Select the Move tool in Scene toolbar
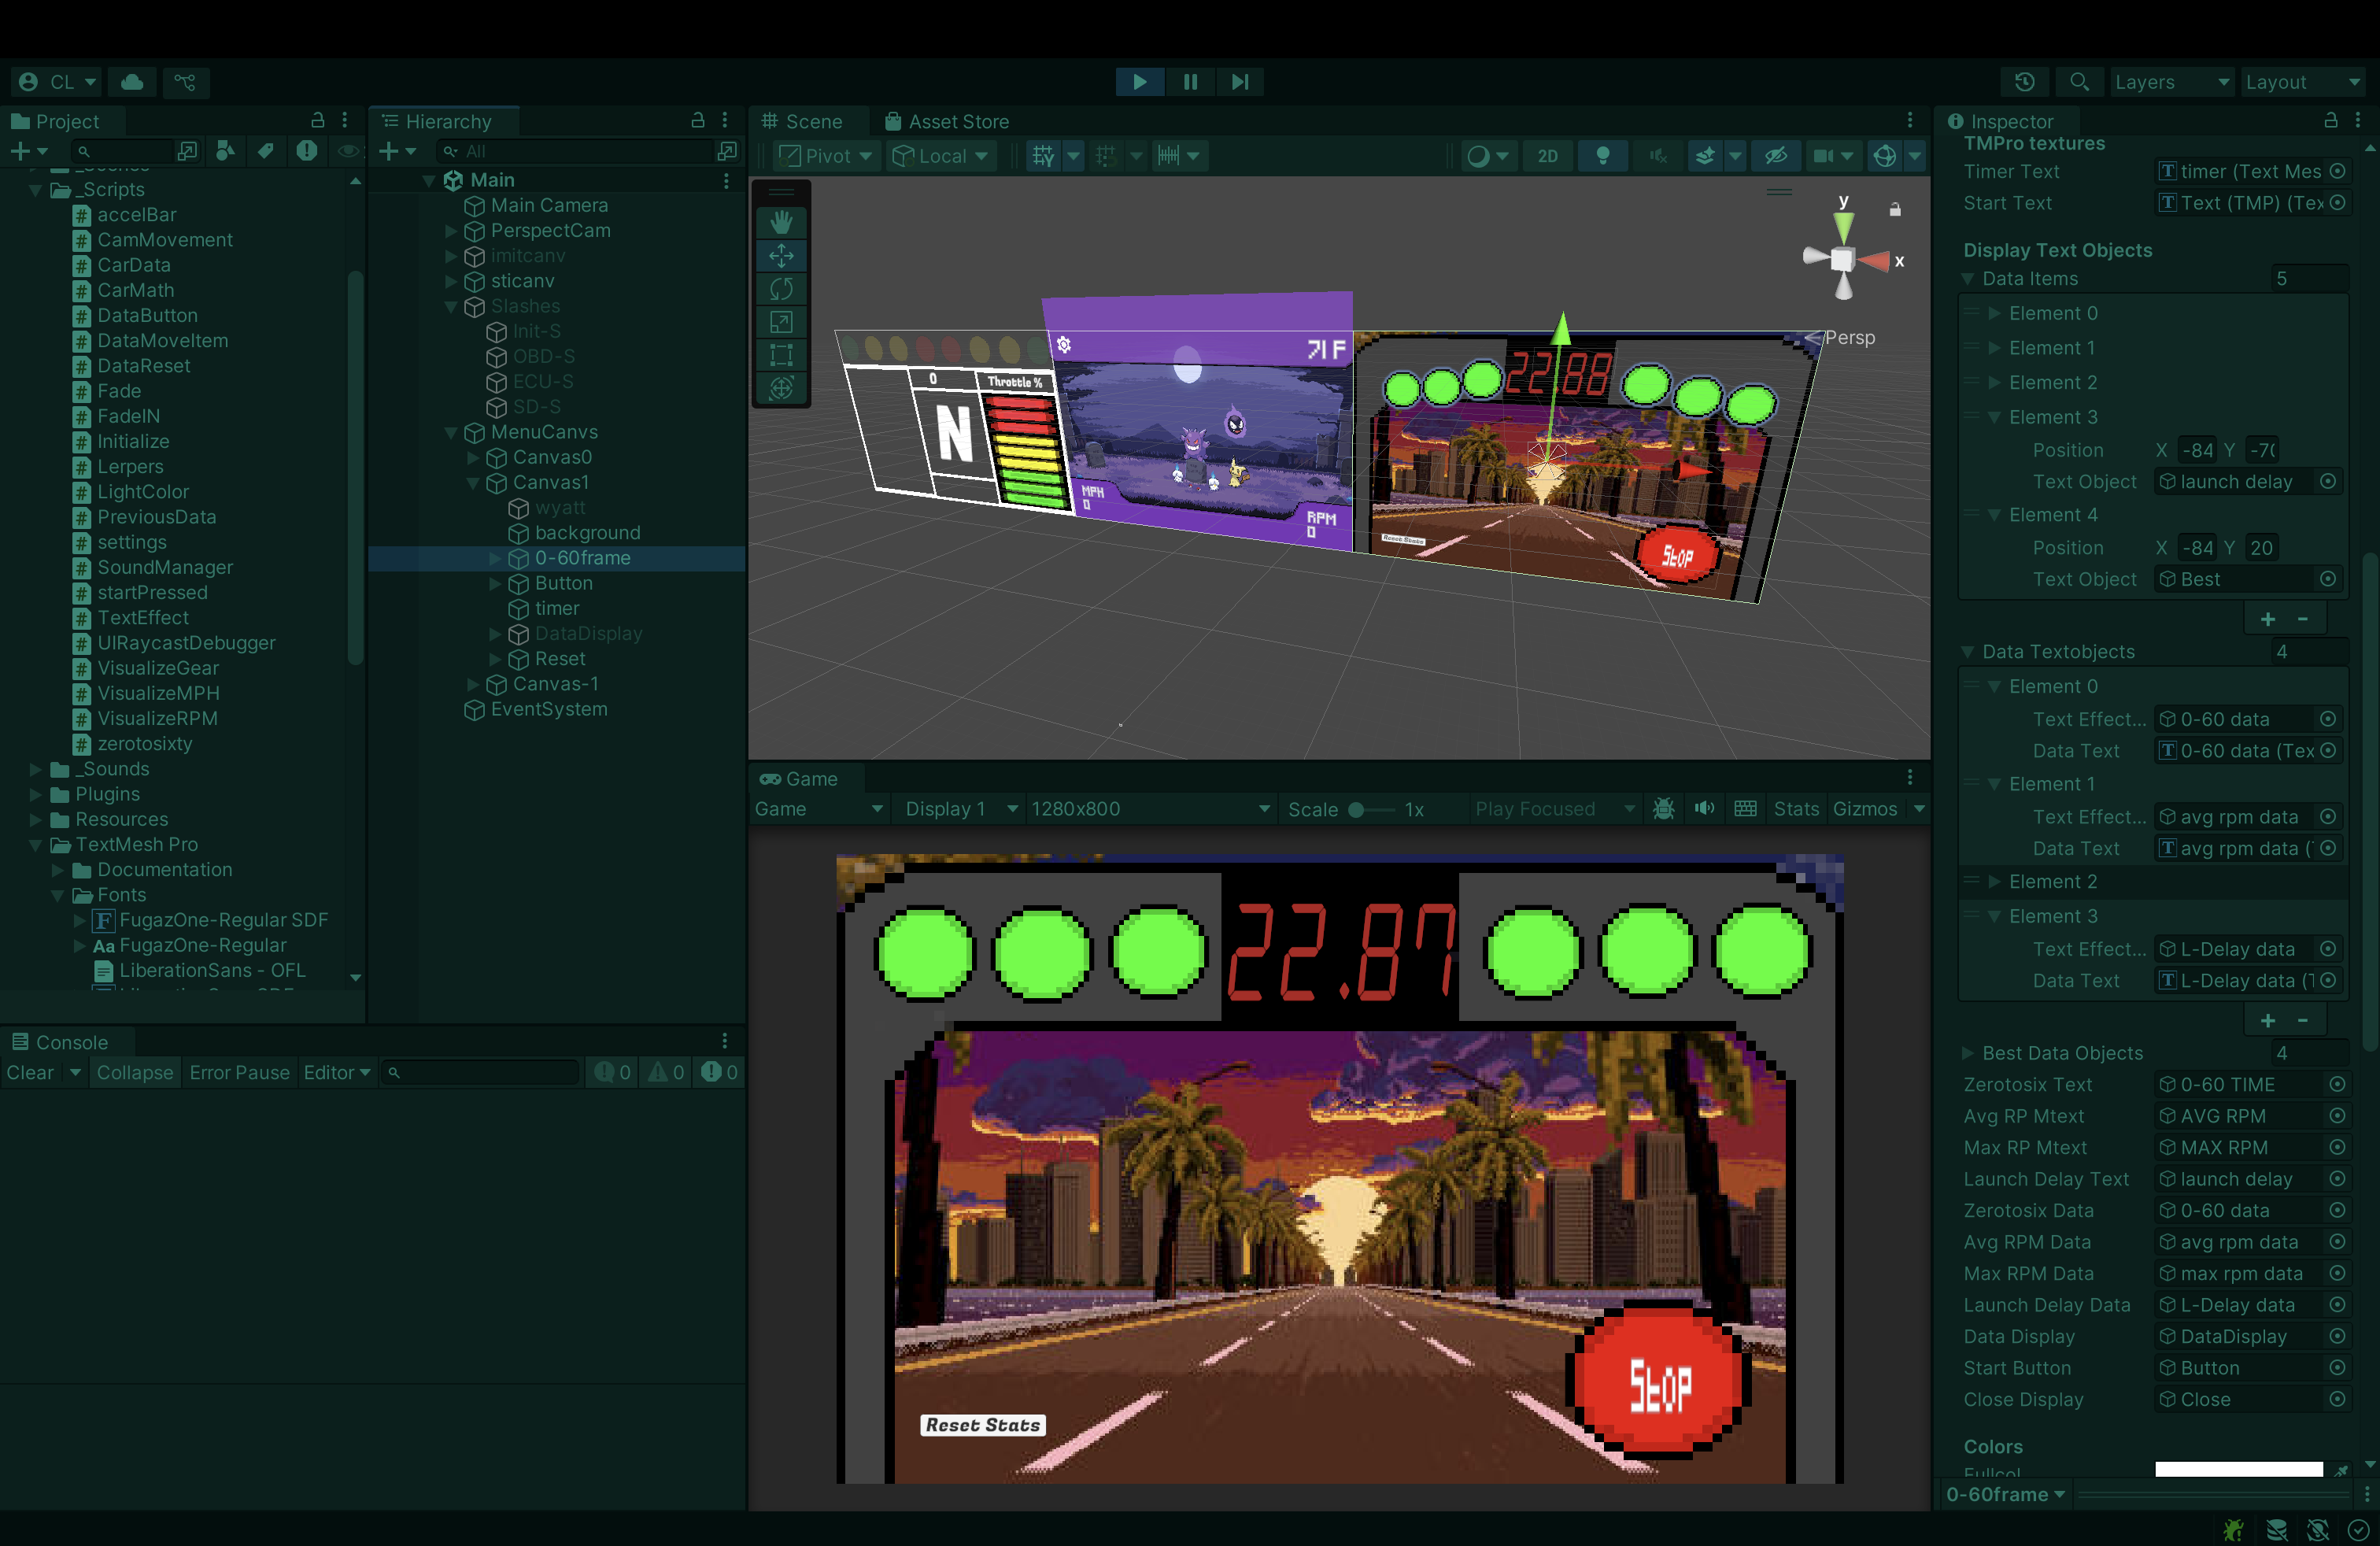Viewport: 2380px width, 1546px height. coord(781,256)
